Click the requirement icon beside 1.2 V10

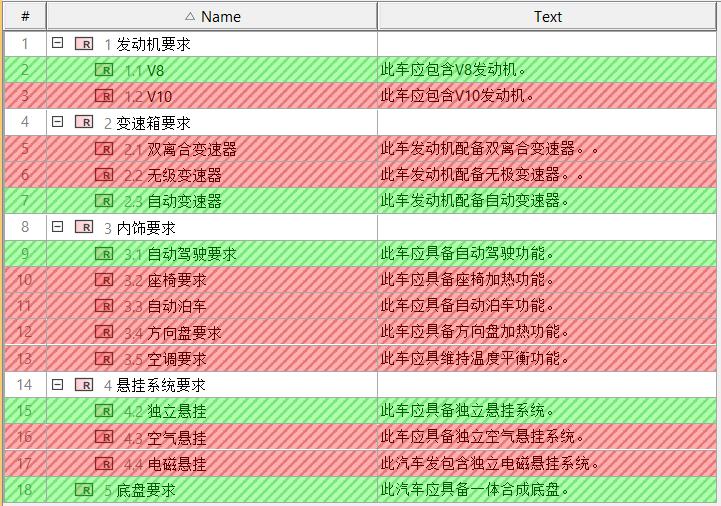[x=104, y=96]
